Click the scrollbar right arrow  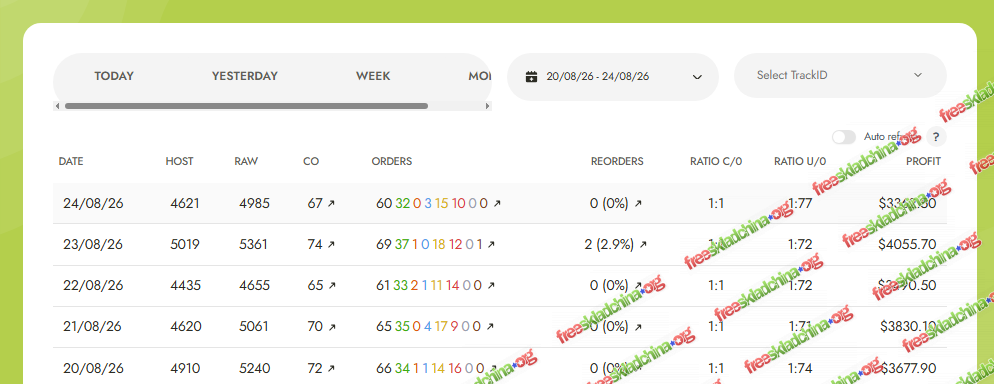487,106
